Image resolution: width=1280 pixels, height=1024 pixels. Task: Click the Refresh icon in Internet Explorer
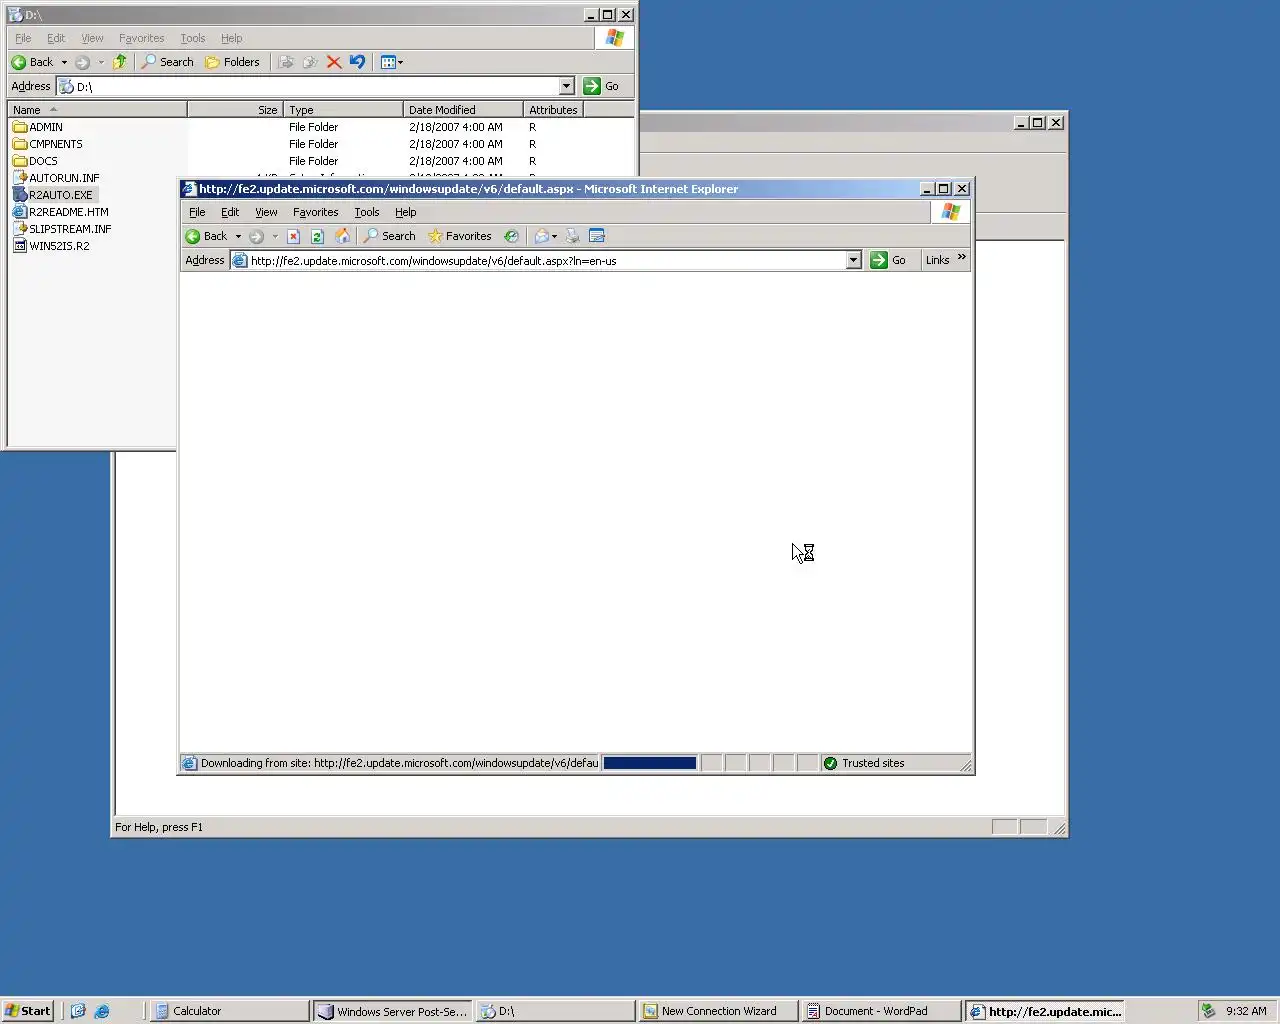(317, 236)
